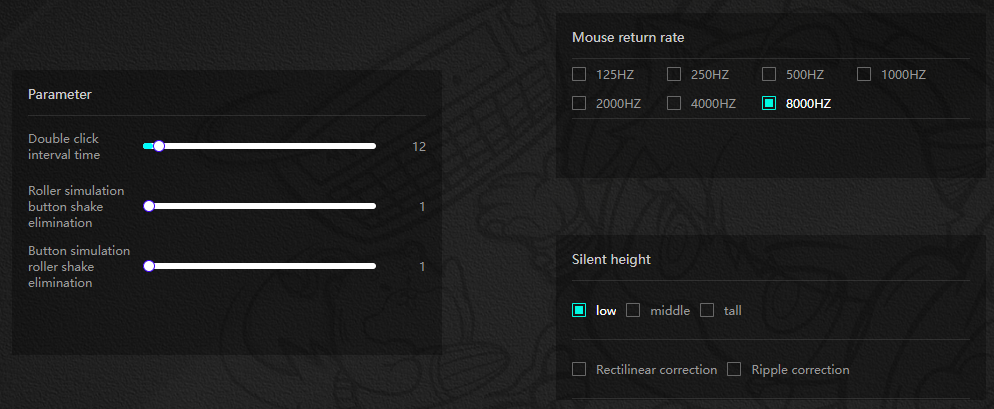The height and width of the screenshot is (409, 994).
Task: Select the 250HZ return rate checkbox
Action: pyautogui.click(x=674, y=74)
